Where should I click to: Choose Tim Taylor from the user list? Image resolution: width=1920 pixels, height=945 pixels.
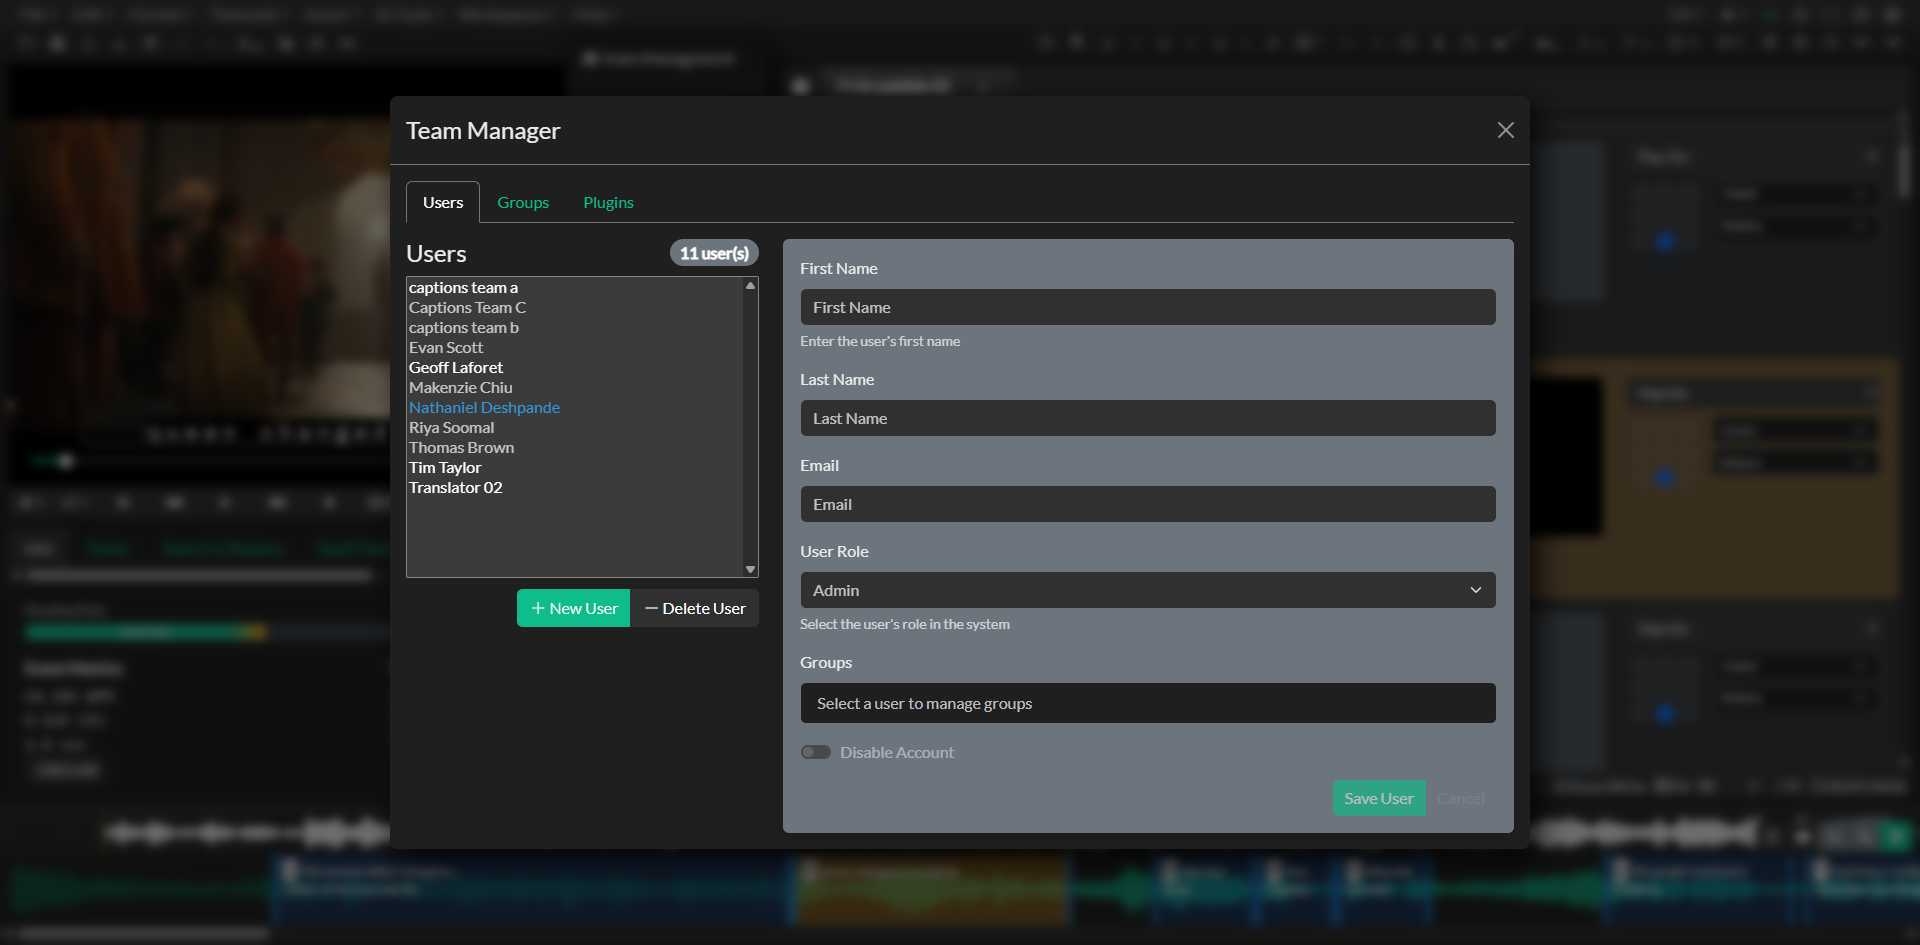pos(444,467)
